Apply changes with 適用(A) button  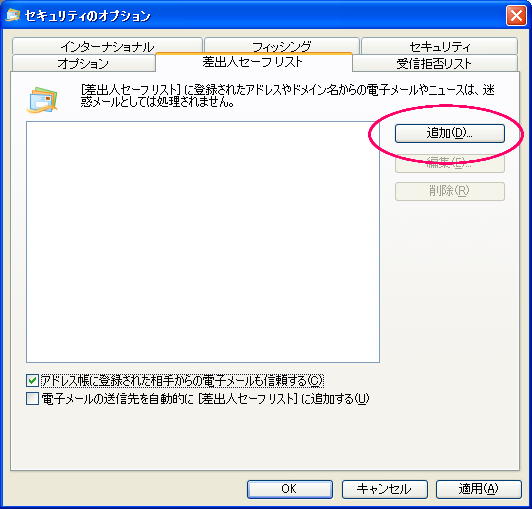[x=478, y=489]
